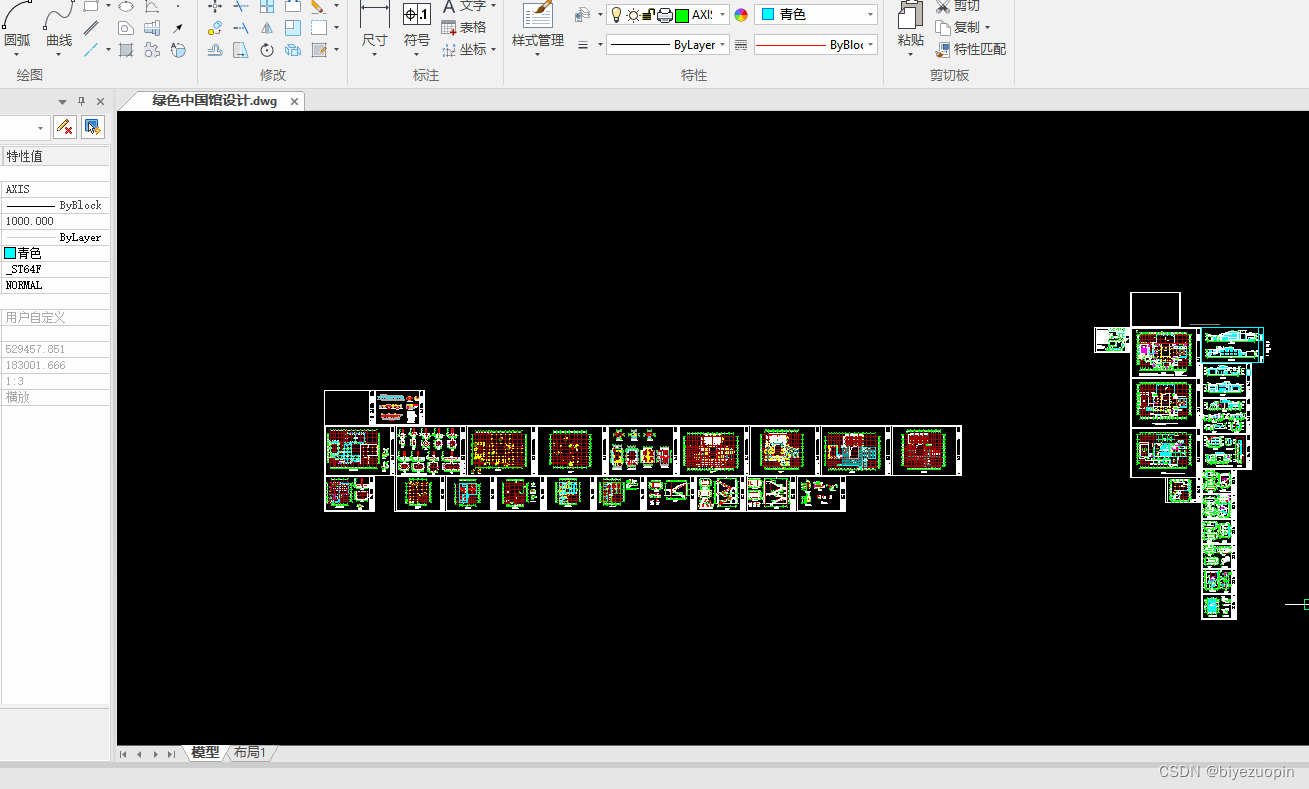The image size is (1309, 789).
Task: Click the horizontal row of drawing sheets thumbnail
Action: tap(643, 451)
